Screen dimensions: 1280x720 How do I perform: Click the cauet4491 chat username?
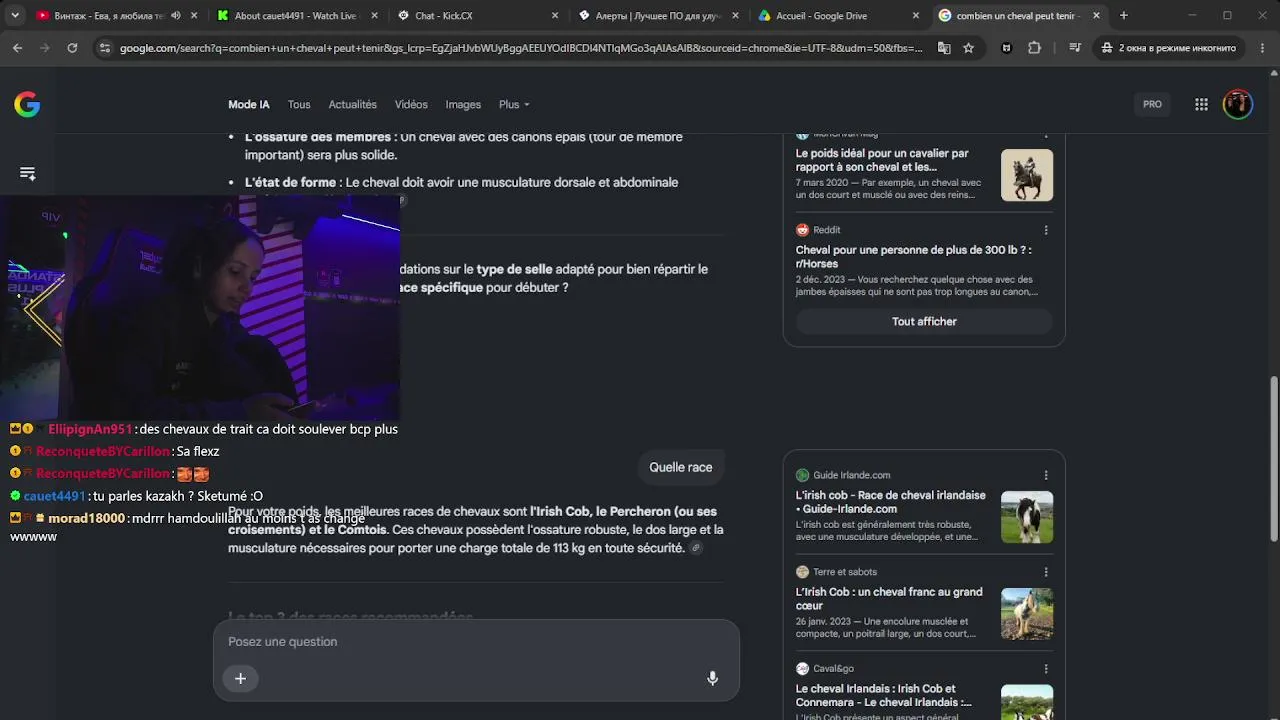(x=55, y=496)
